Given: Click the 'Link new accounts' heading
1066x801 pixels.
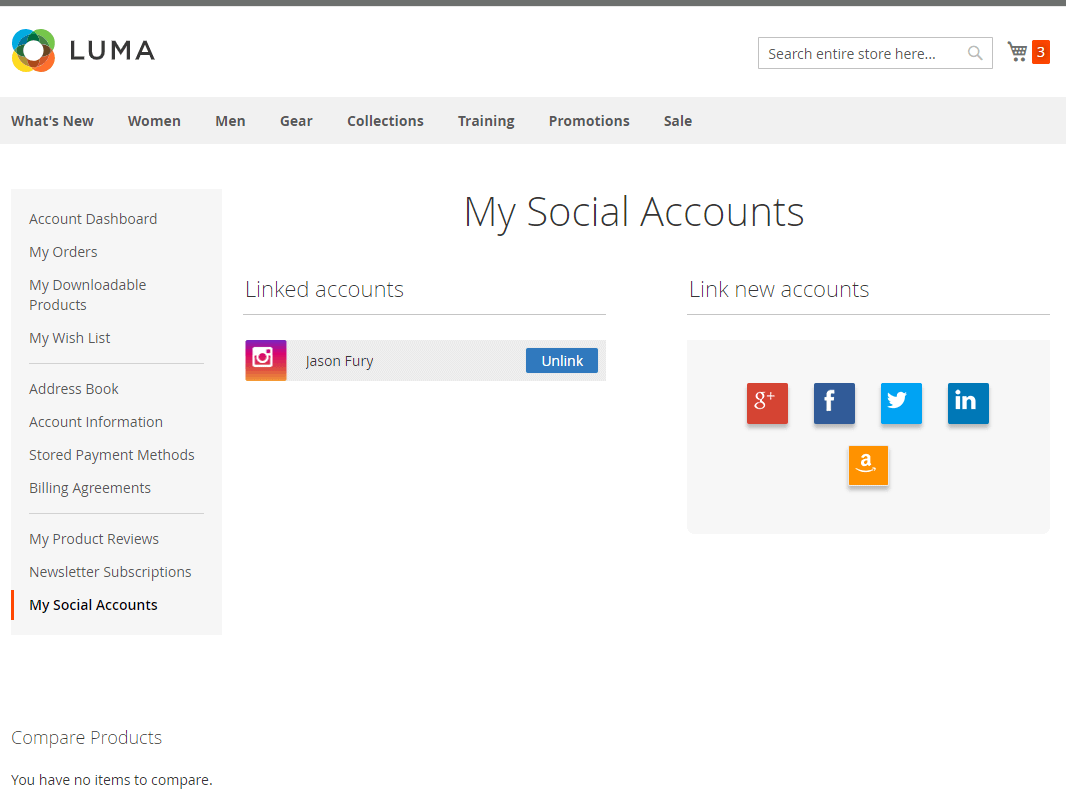Looking at the screenshot, I should (x=779, y=290).
